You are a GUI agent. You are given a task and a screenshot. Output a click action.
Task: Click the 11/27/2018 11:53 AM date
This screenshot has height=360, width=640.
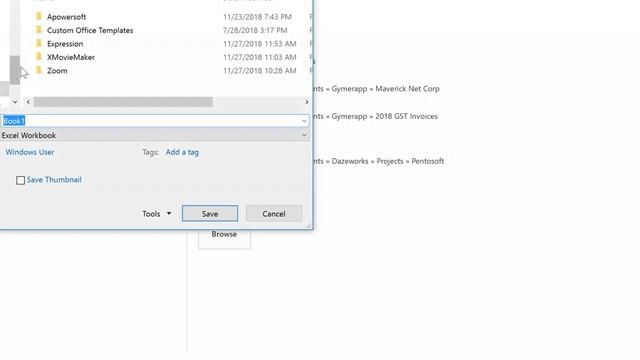(x=260, y=44)
